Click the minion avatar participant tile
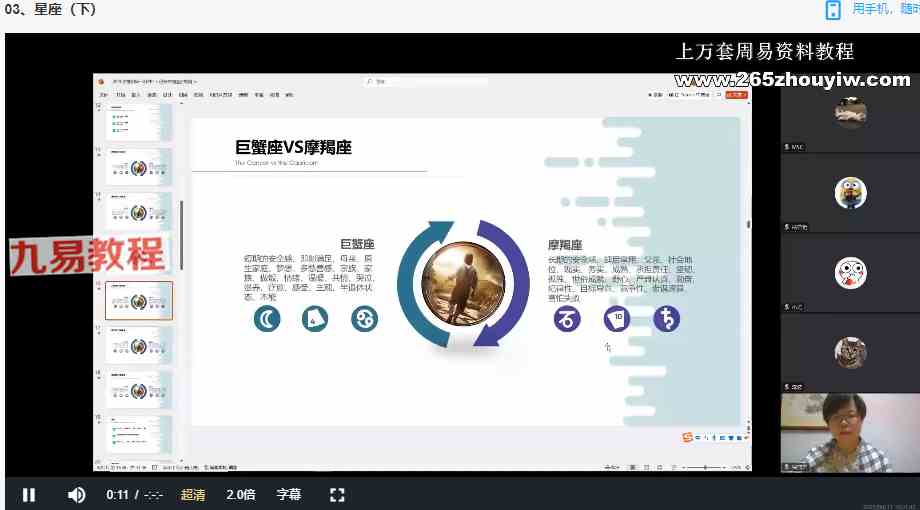 [x=850, y=192]
